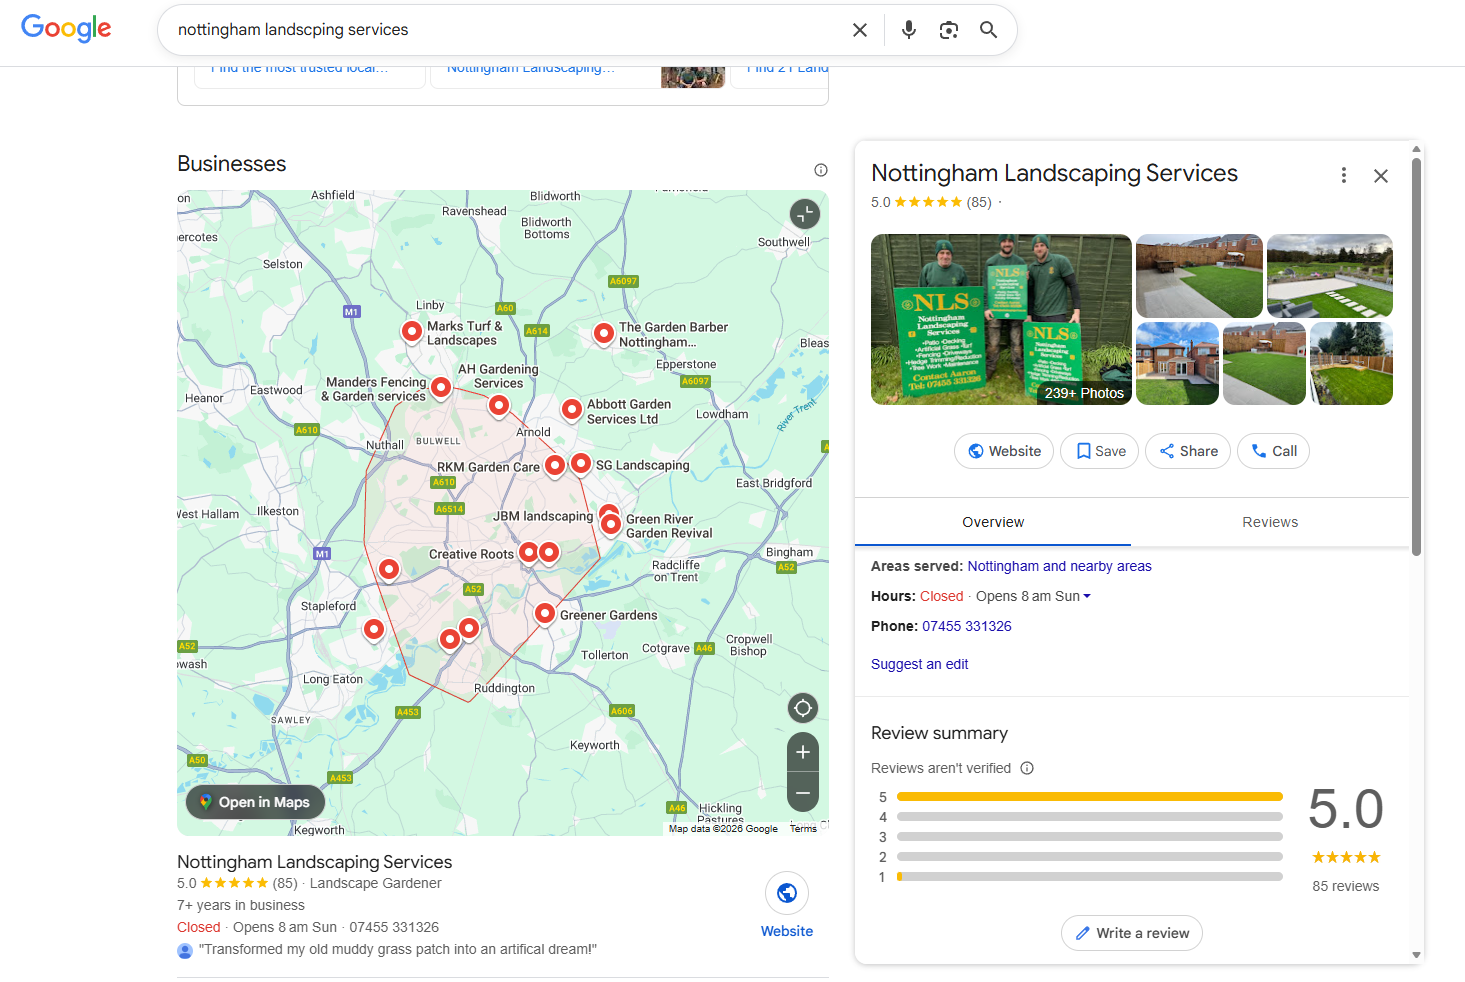
Task: Collapse the map using top-right icon
Action: pyautogui.click(x=804, y=213)
